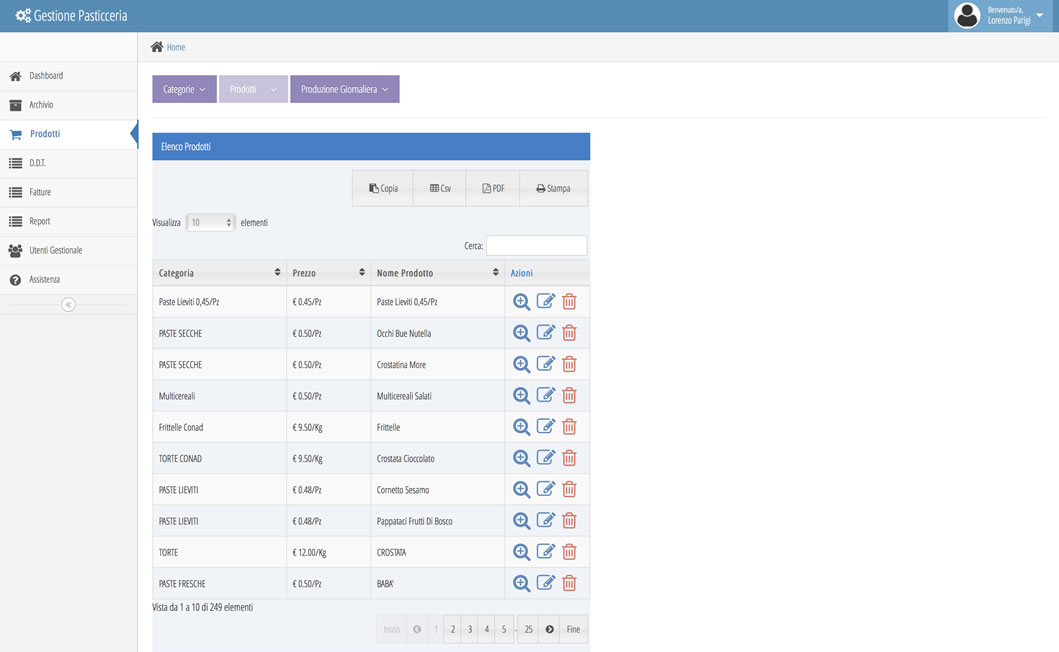
Task: Delete the Frittelle product via trash icon
Action: [569, 427]
